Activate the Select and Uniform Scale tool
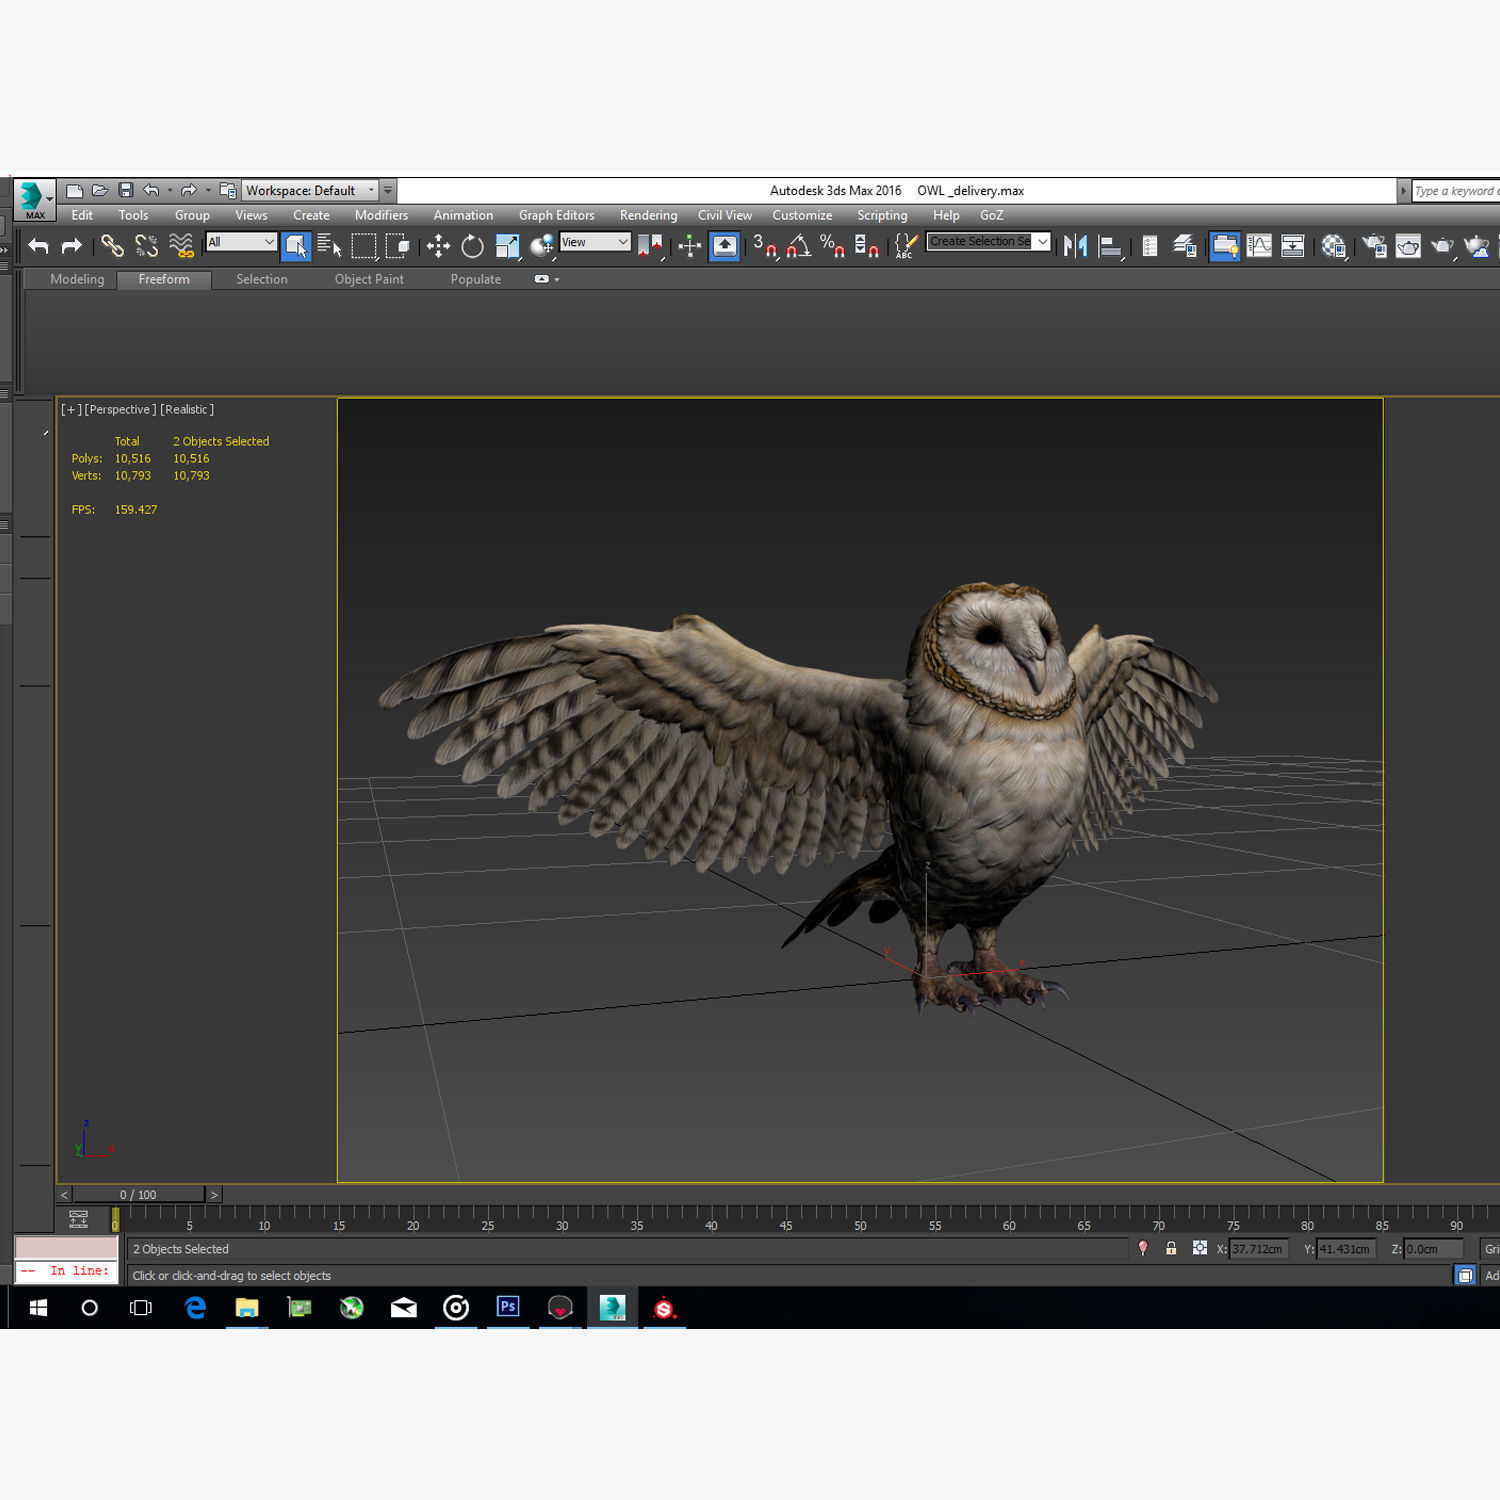This screenshot has height=1500, width=1500. (x=507, y=246)
